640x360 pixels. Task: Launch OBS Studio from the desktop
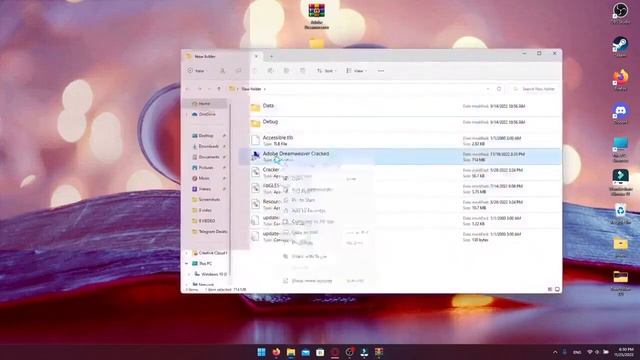click(x=620, y=13)
